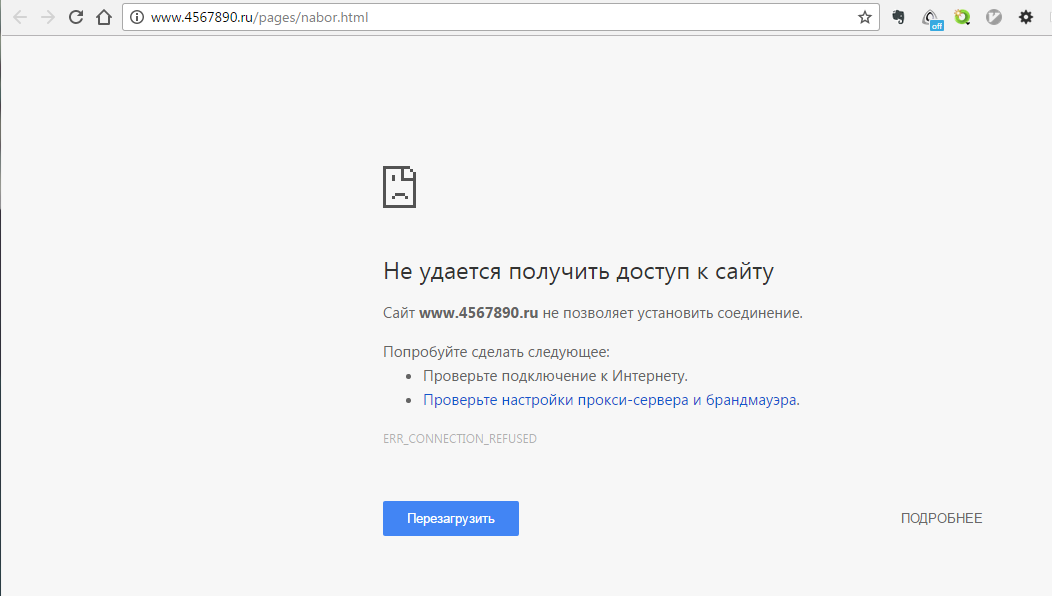Click the browser back arrow
The height and width of the screenshot is (596, 1052).
click(x=20, y=17)
